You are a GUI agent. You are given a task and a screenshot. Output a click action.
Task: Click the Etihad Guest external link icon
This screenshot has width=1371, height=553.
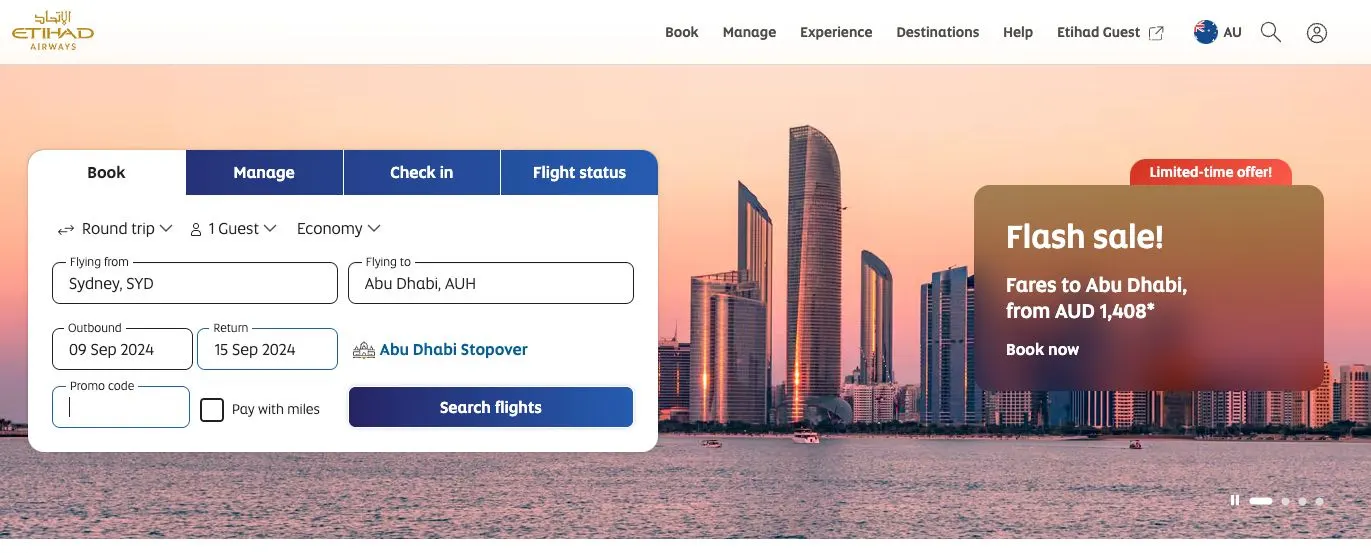(1156, 33)
